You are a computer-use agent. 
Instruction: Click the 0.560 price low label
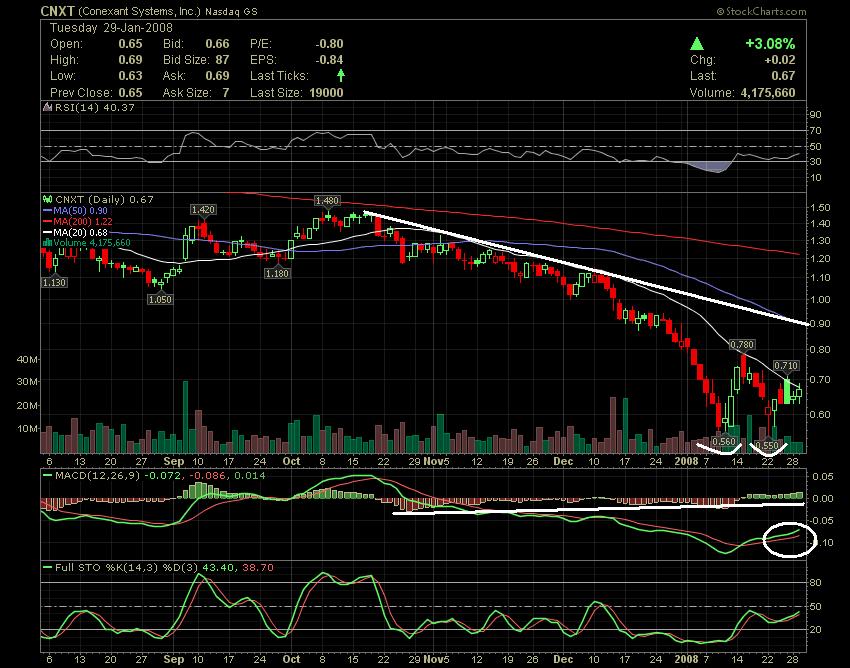click(x=724, y=442)
